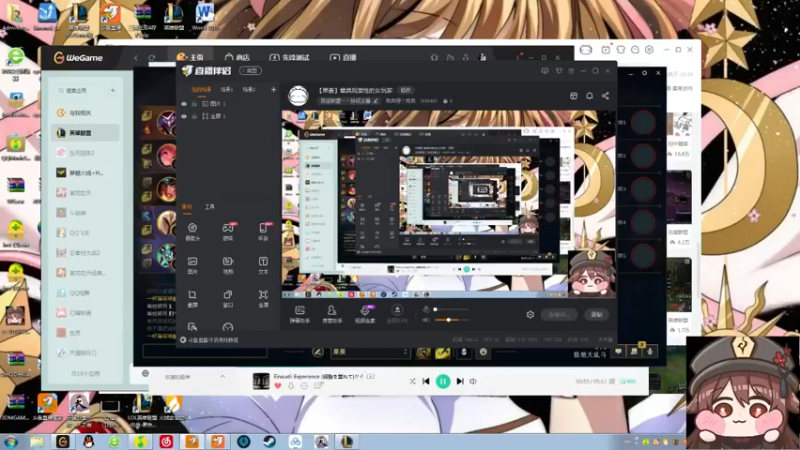This screenshot has width=800, height=450.
Task: Click the rune edit pencil in the League client
Action: pos(318,352)
